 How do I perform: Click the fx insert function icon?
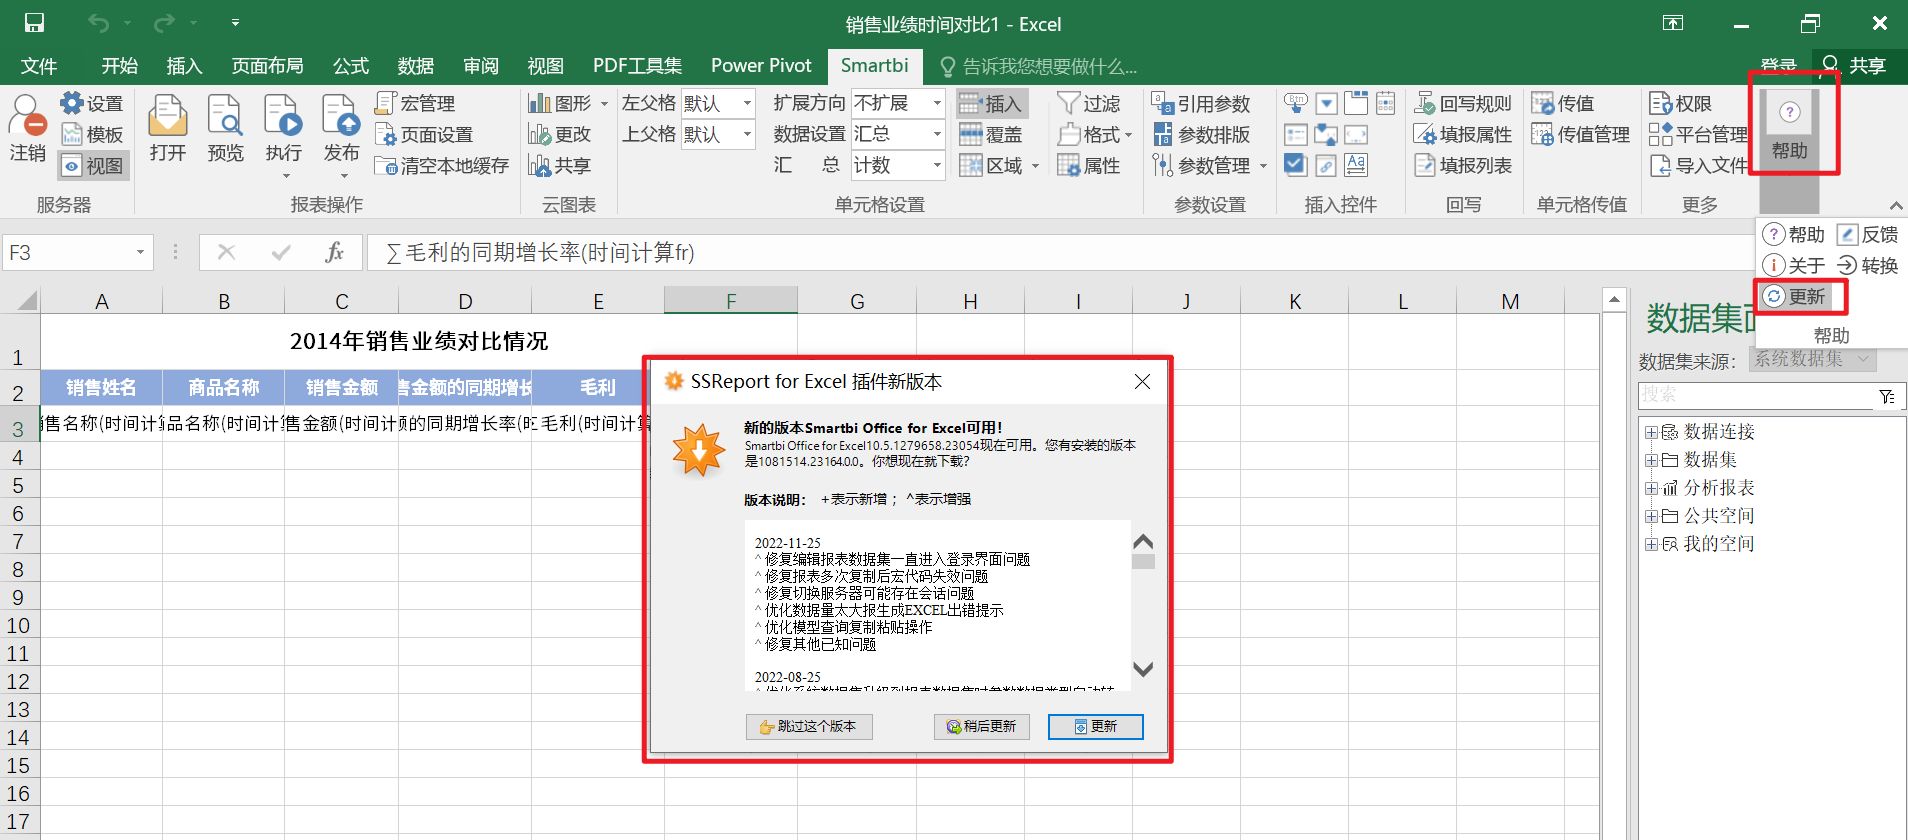pos(335,253)
